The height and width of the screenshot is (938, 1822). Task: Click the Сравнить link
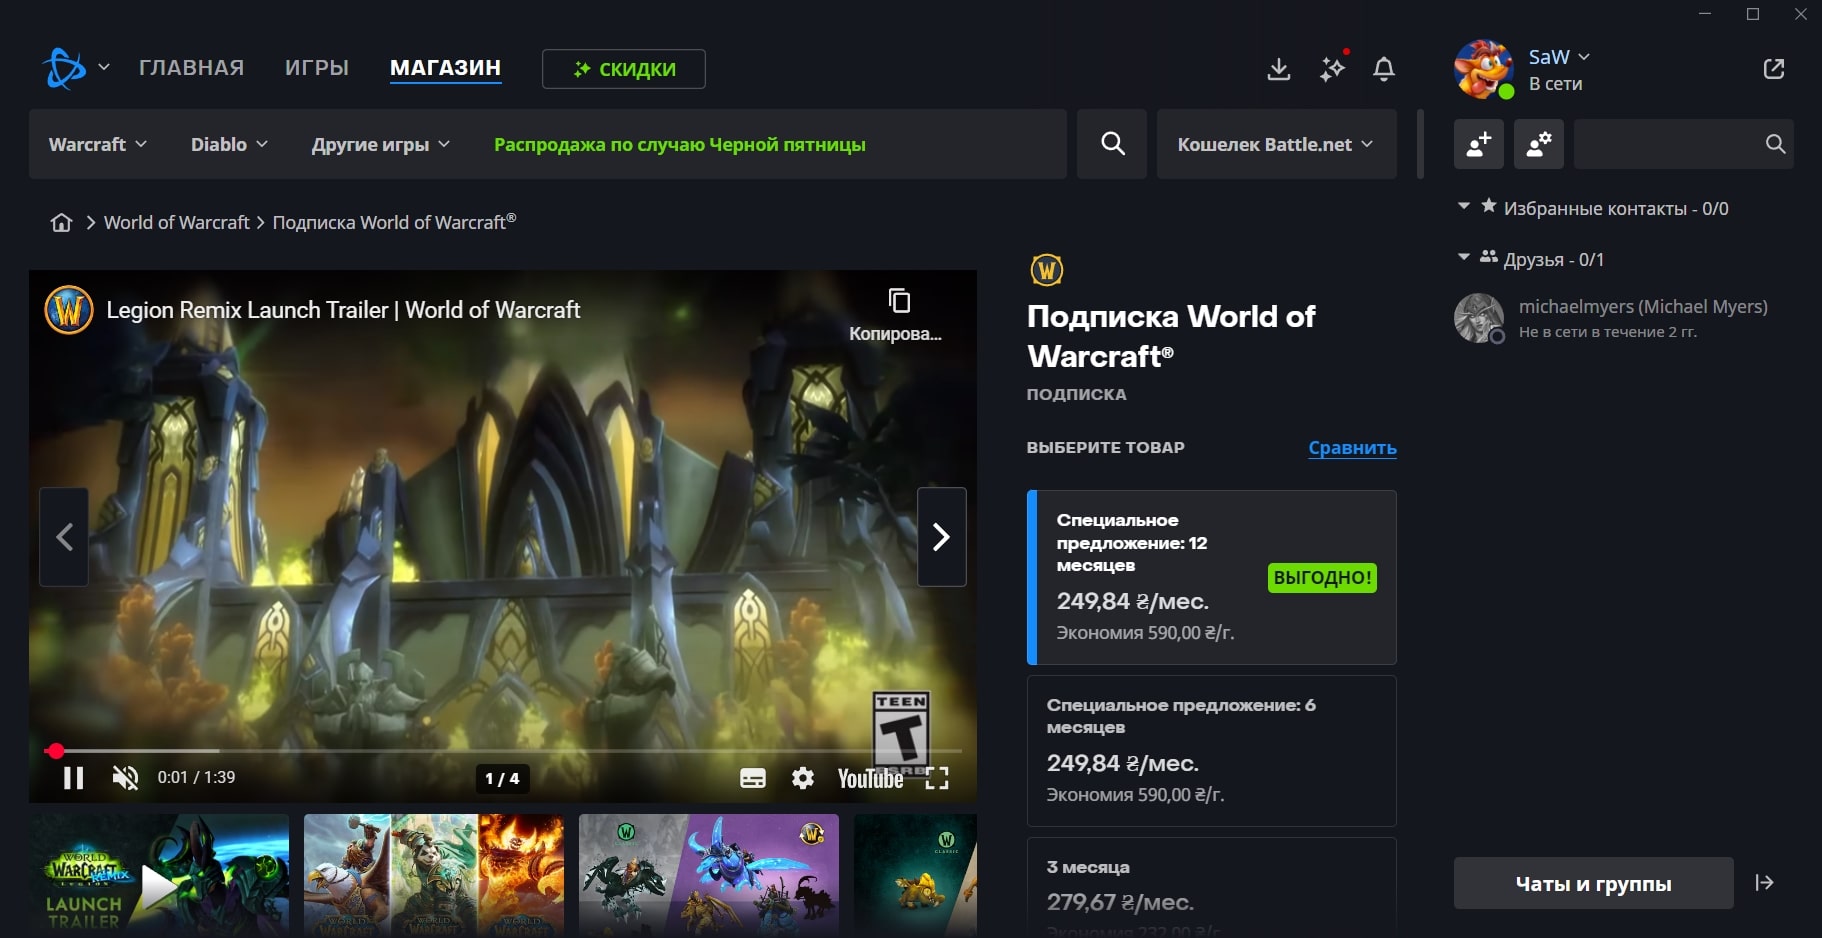click(1352, 448)
